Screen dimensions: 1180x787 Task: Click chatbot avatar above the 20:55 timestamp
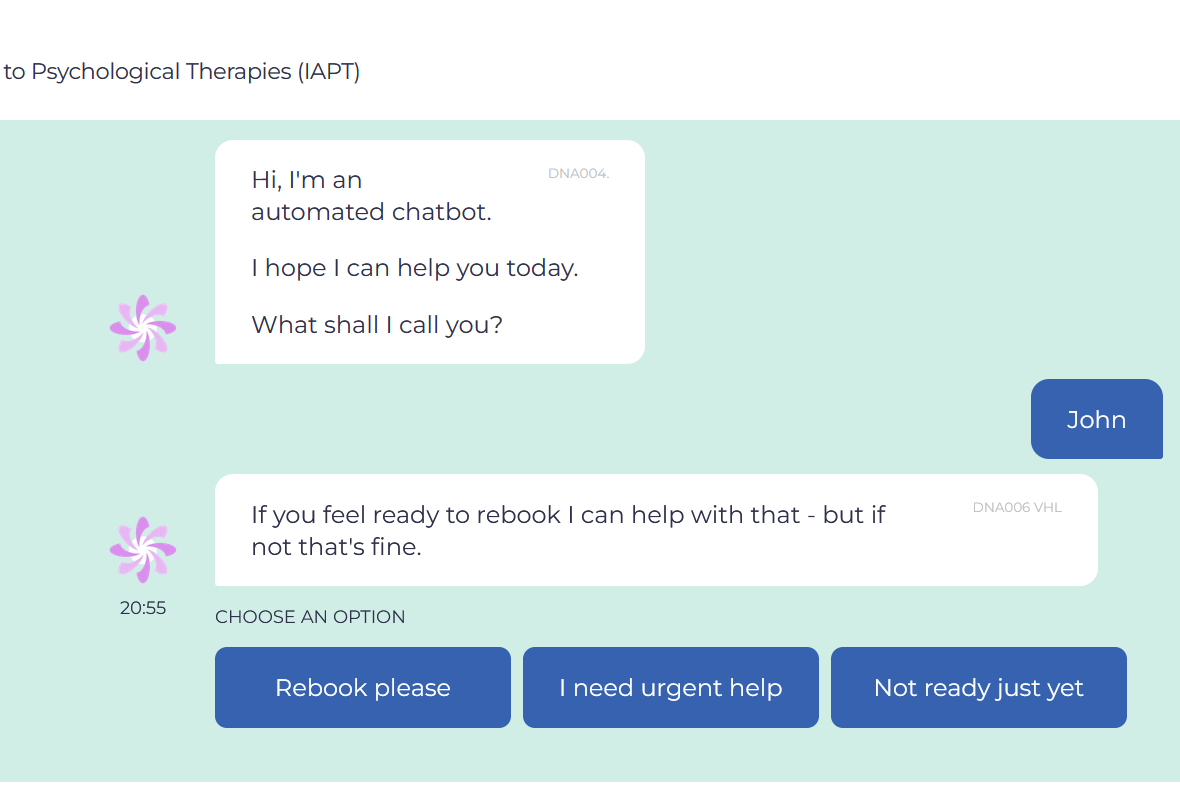(143, 550)
